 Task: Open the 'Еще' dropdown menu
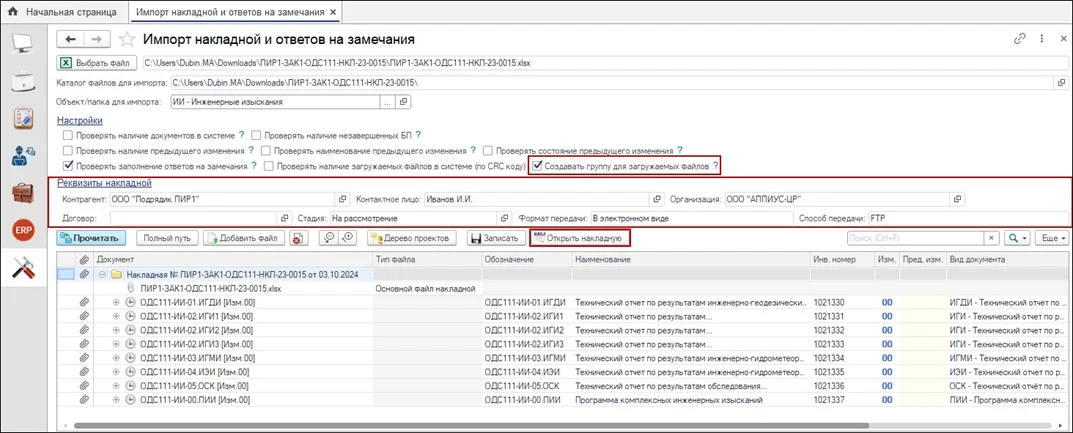coord(1053,238)
